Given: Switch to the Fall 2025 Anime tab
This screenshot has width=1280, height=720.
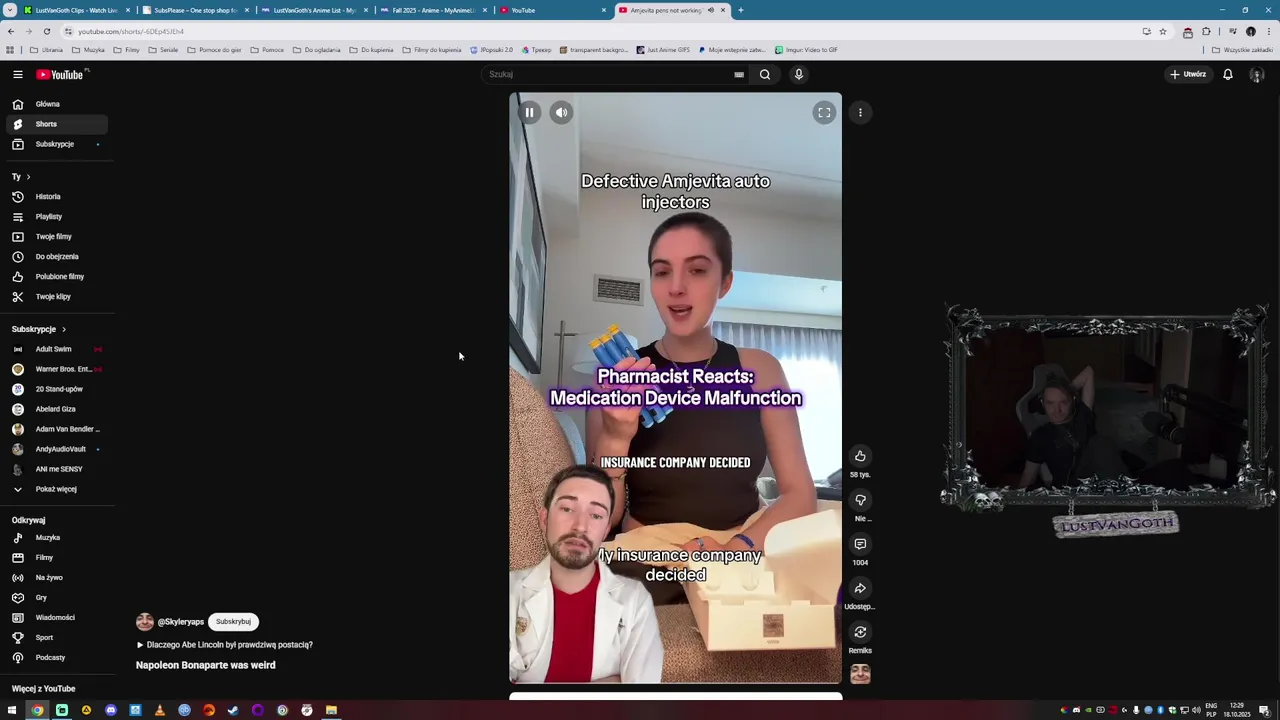Looking at the screenshot, I should click(433, 10).
